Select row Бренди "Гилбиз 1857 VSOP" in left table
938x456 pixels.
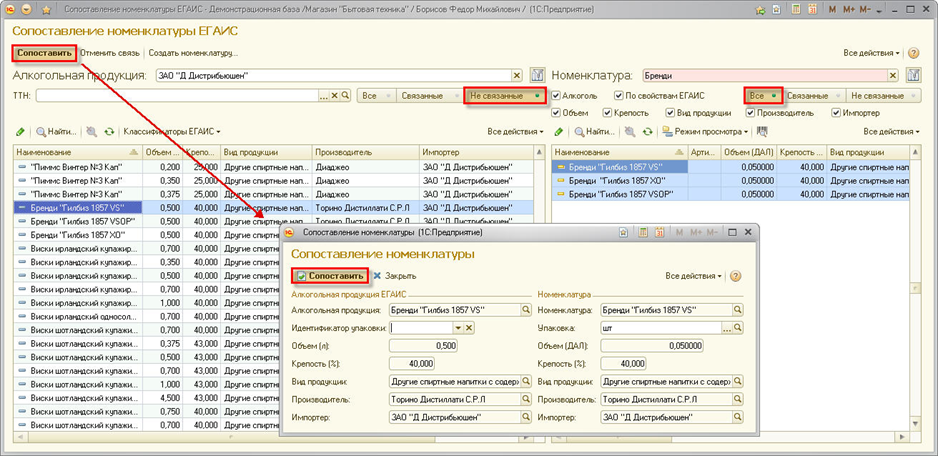[x=273, y=221]
